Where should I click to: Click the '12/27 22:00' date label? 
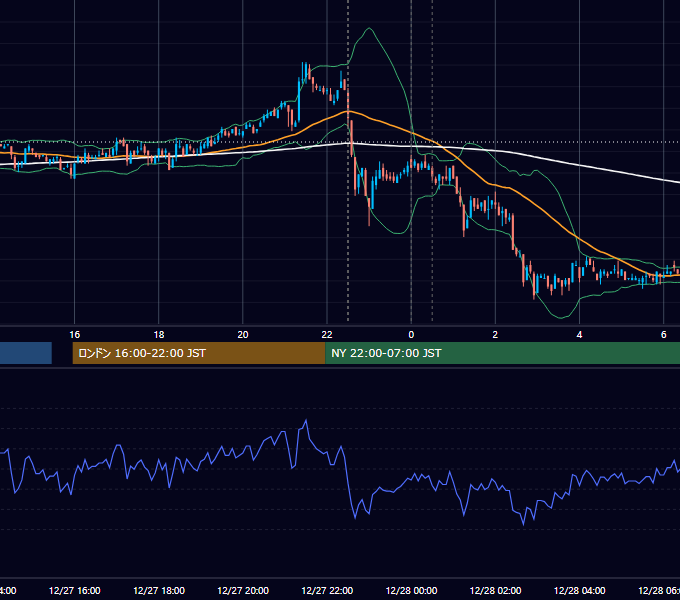point(327,590)
